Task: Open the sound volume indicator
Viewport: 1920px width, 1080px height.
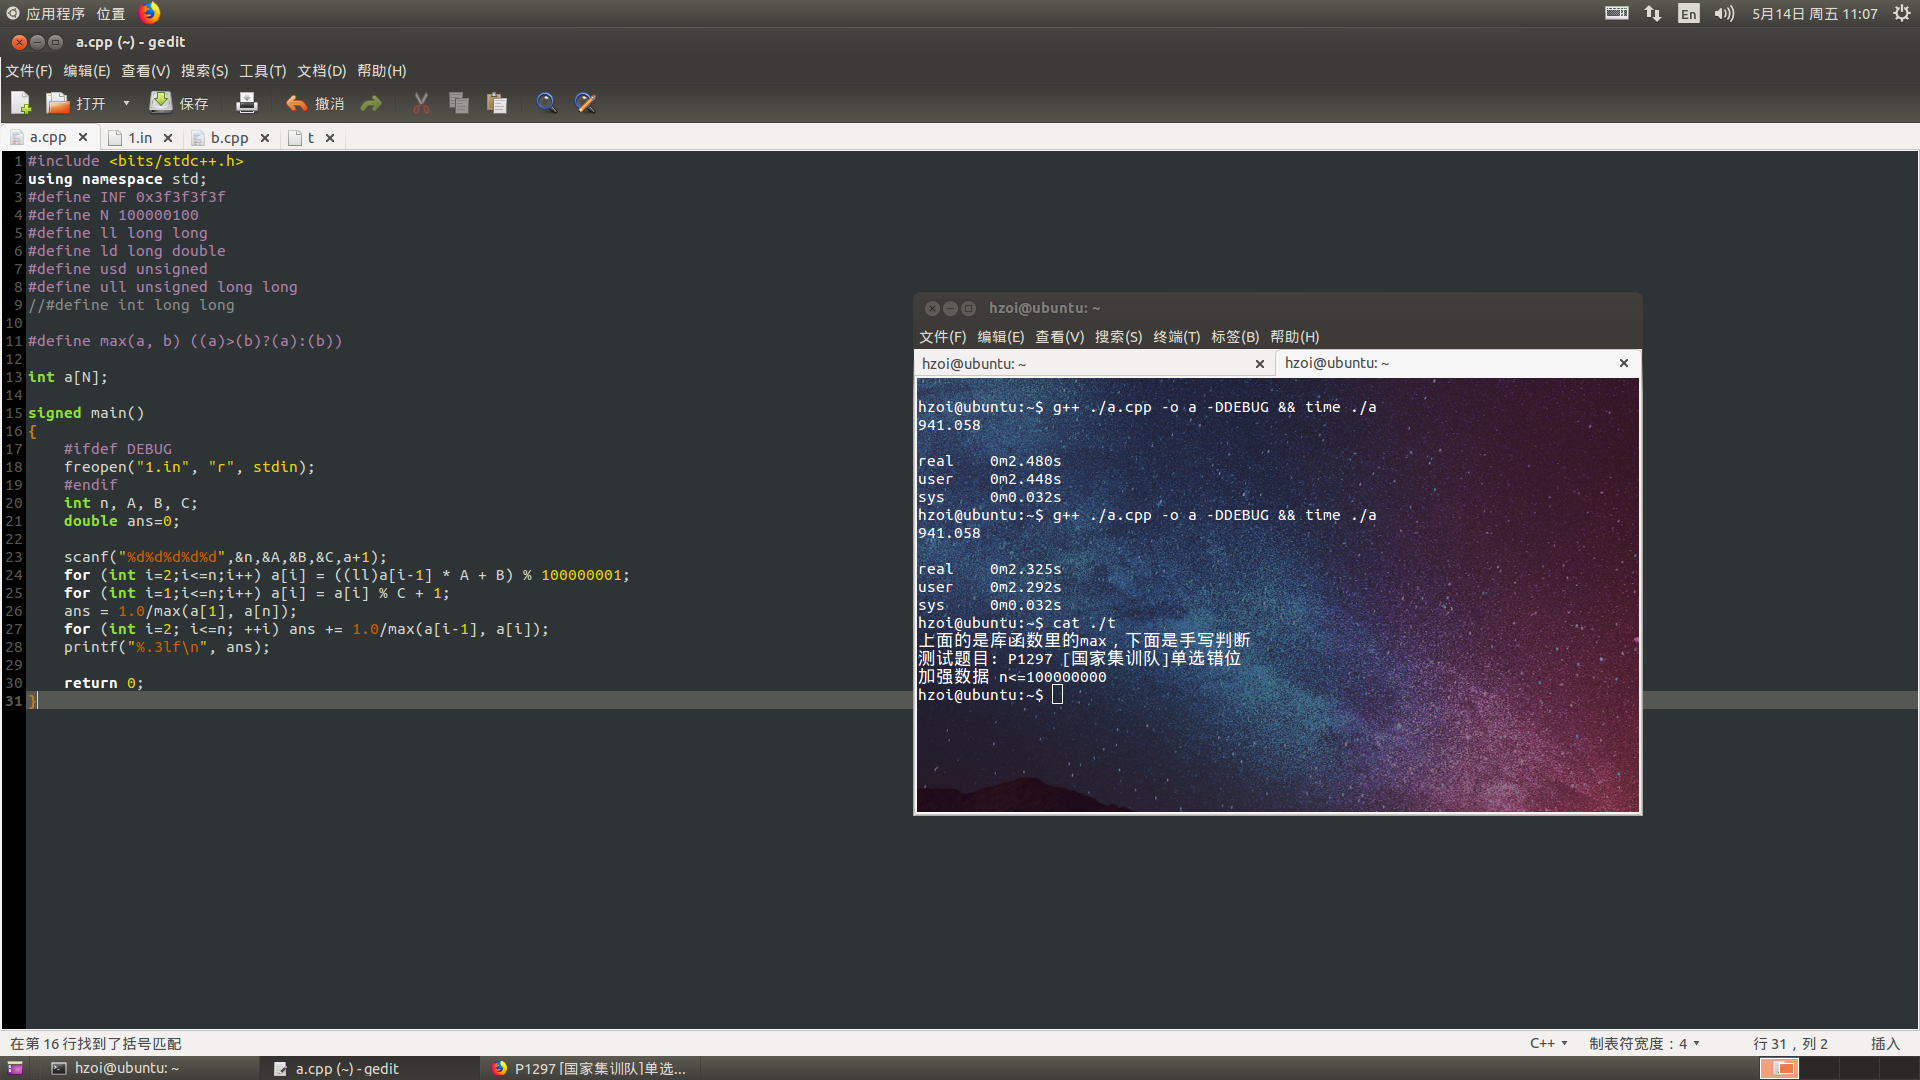Action: click(x=1724, y=13)
